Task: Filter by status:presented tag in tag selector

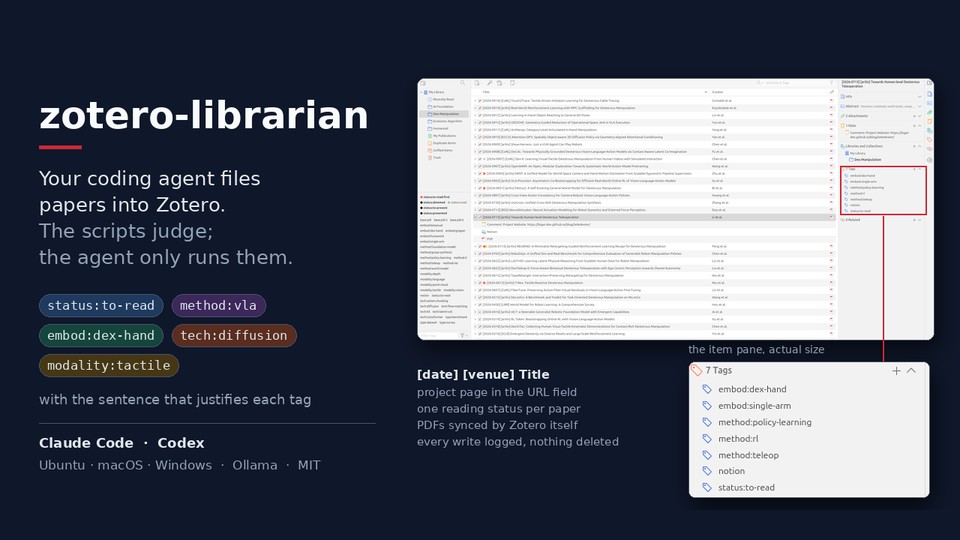Action: coord(433,213)
